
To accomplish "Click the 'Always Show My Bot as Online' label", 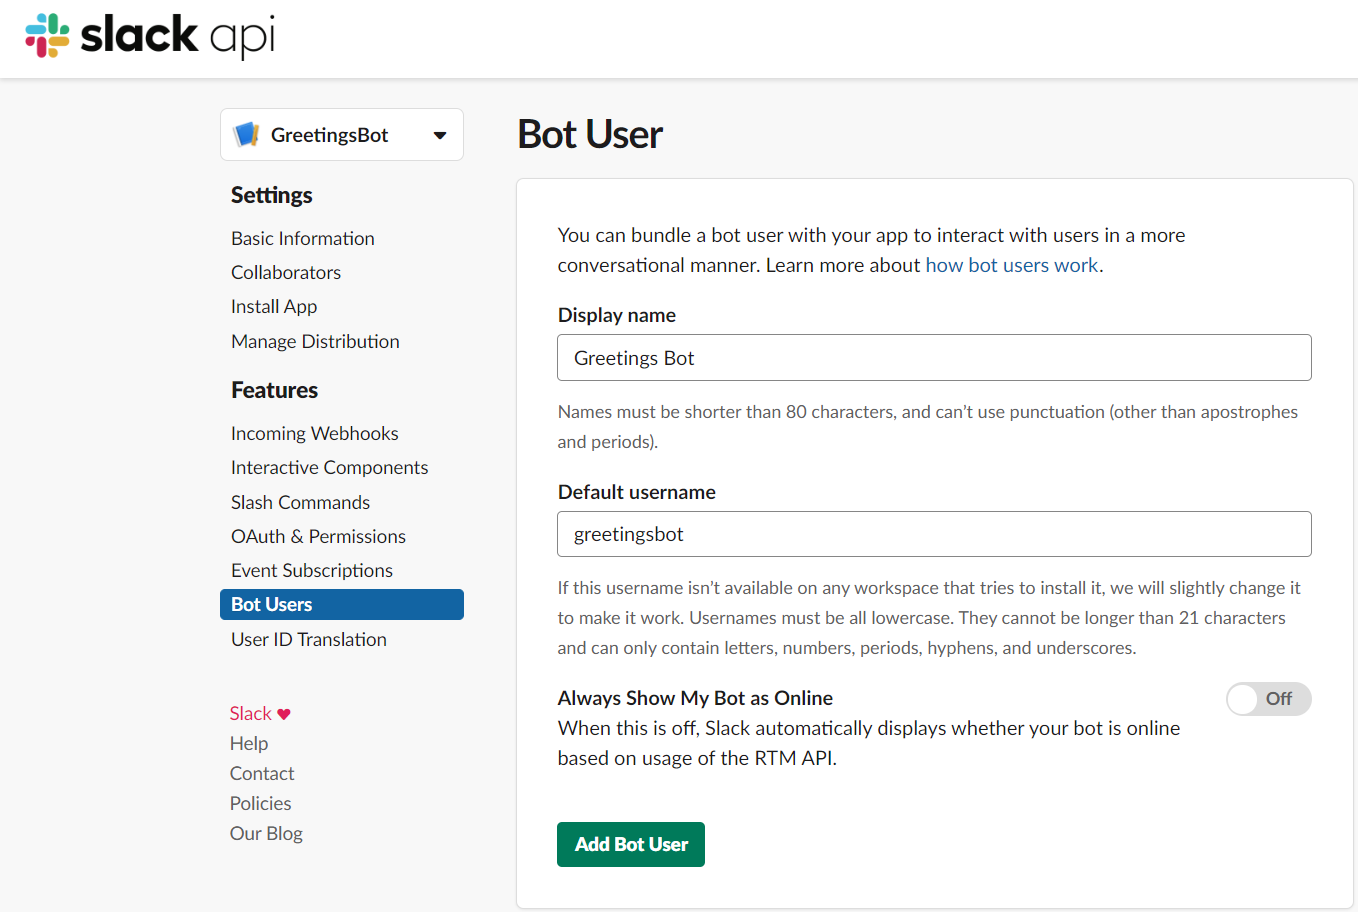I will pos(695,698).
